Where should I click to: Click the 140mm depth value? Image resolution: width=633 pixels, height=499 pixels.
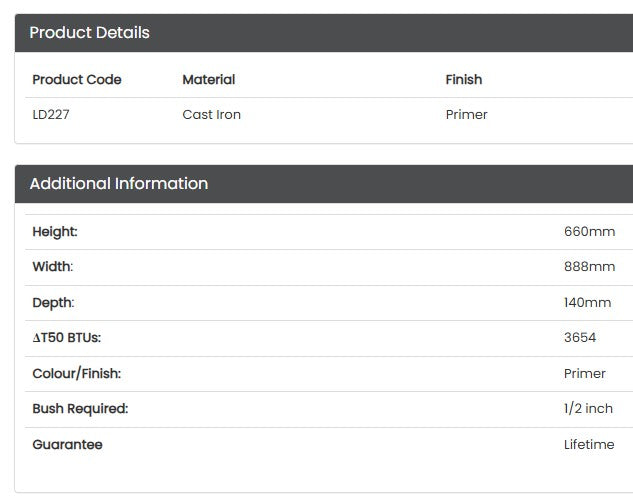(x=587, y=303)
